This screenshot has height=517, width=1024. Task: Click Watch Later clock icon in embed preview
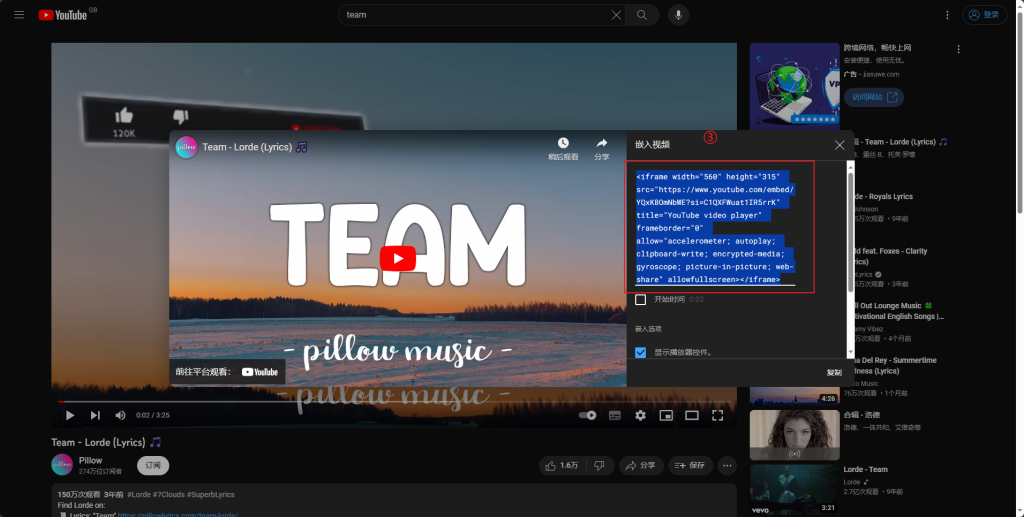pos(563,144)
